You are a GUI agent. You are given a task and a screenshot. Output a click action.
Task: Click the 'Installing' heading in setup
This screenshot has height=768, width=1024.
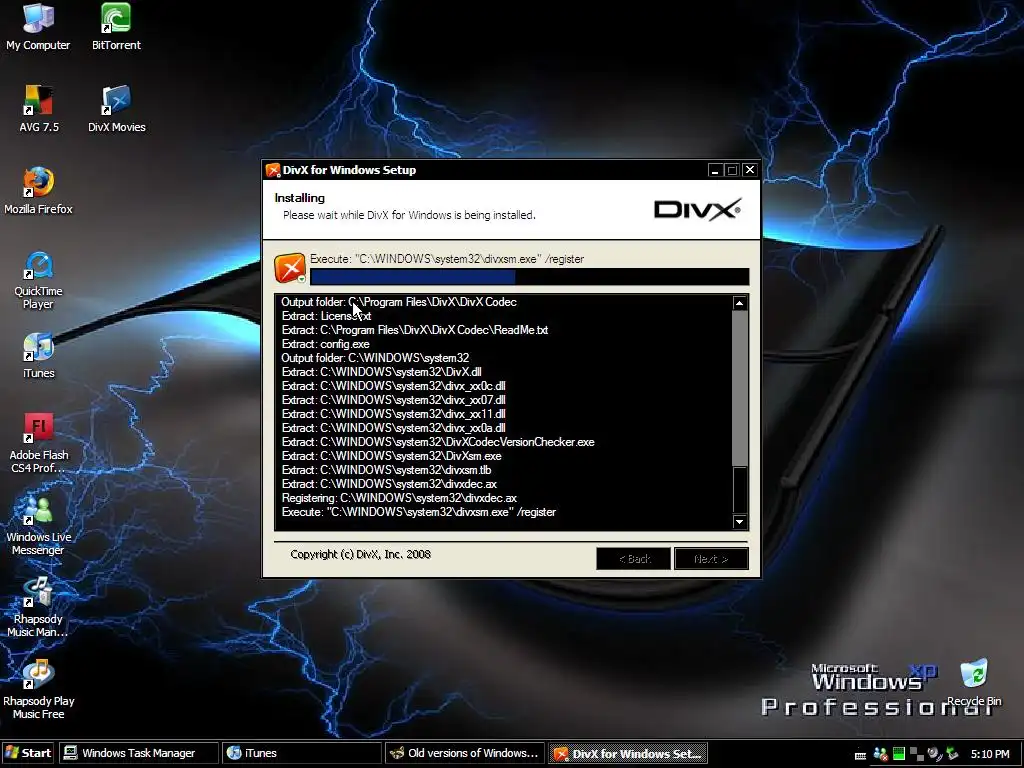coord(299,198)
